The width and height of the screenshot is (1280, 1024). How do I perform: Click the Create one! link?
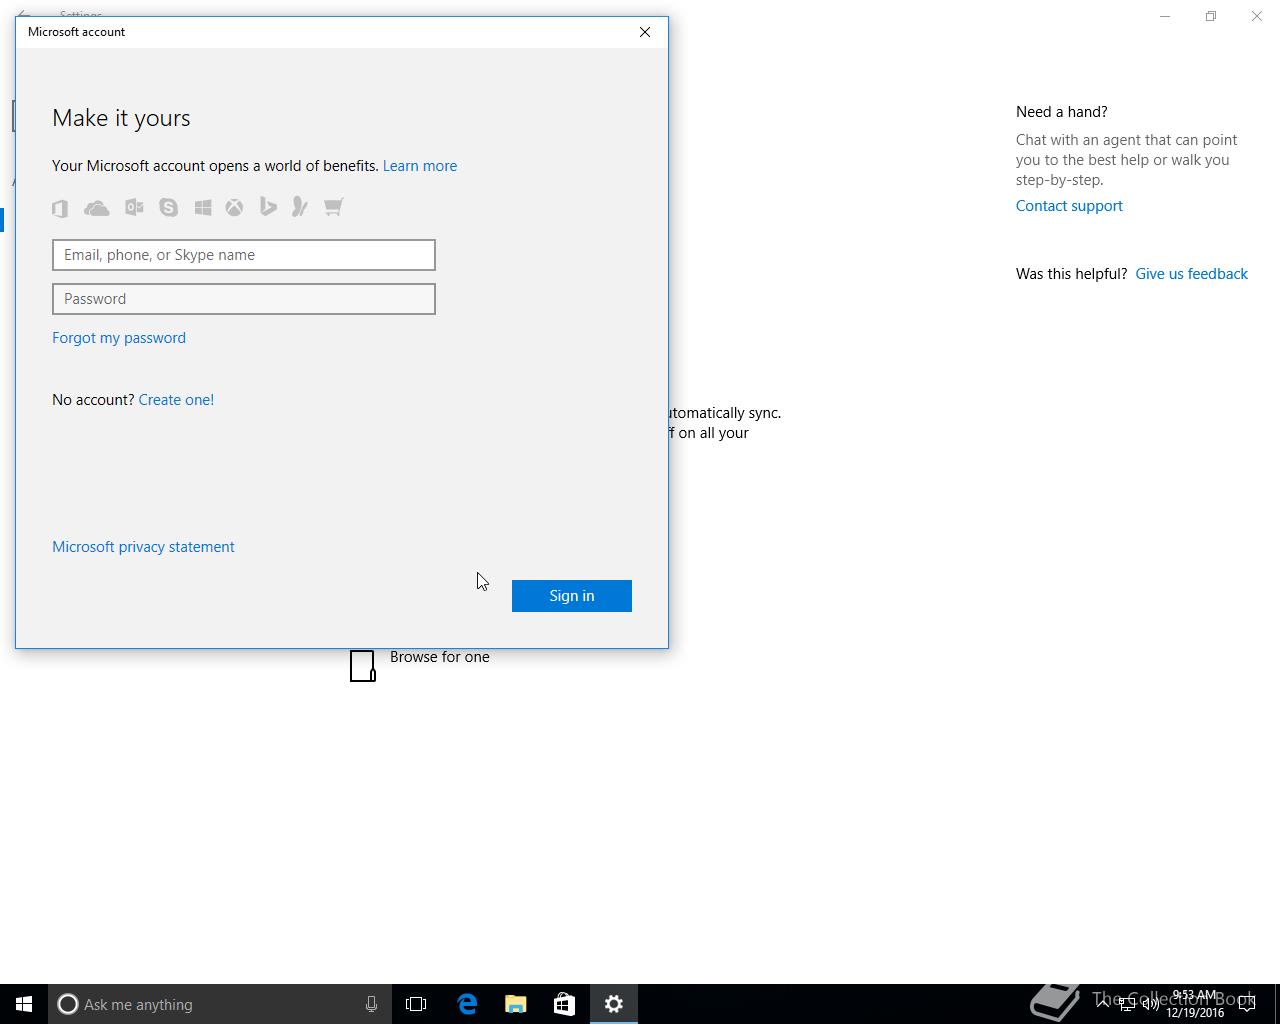(x=176, y=400)
